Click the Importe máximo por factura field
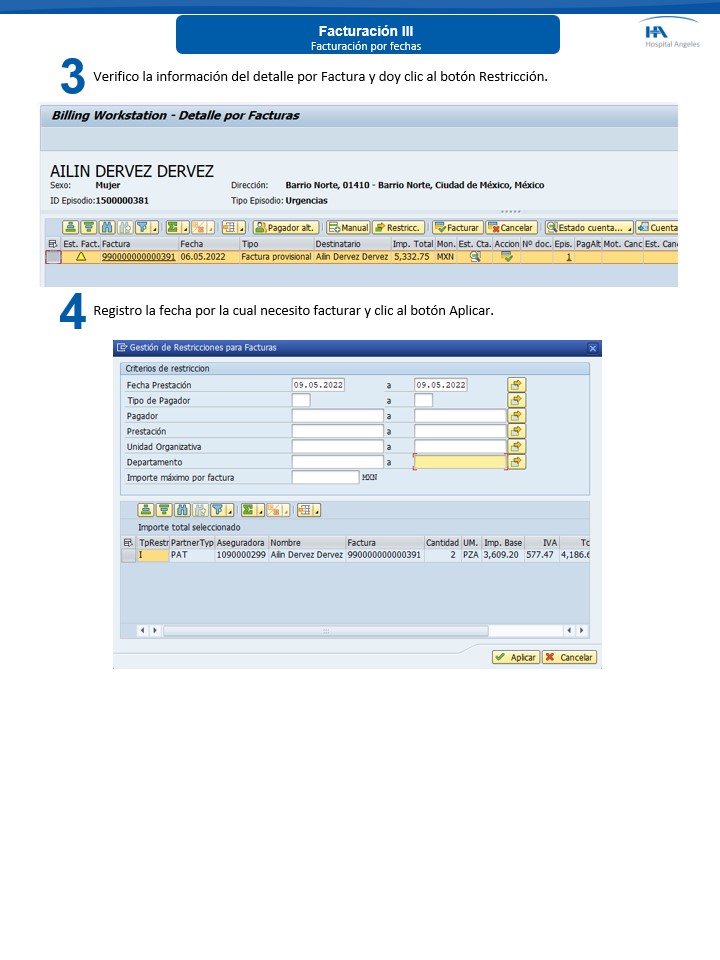This screenshot has height=960, width=720. [325, 478]
